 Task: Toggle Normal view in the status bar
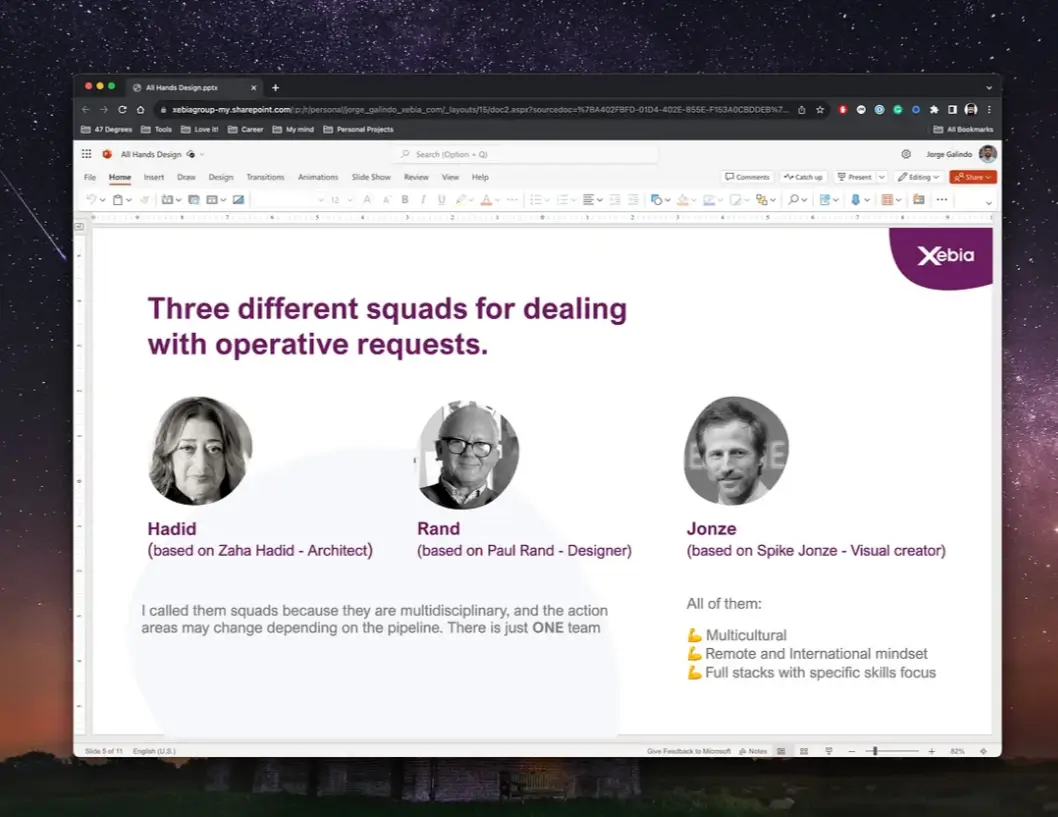(781, 751)
